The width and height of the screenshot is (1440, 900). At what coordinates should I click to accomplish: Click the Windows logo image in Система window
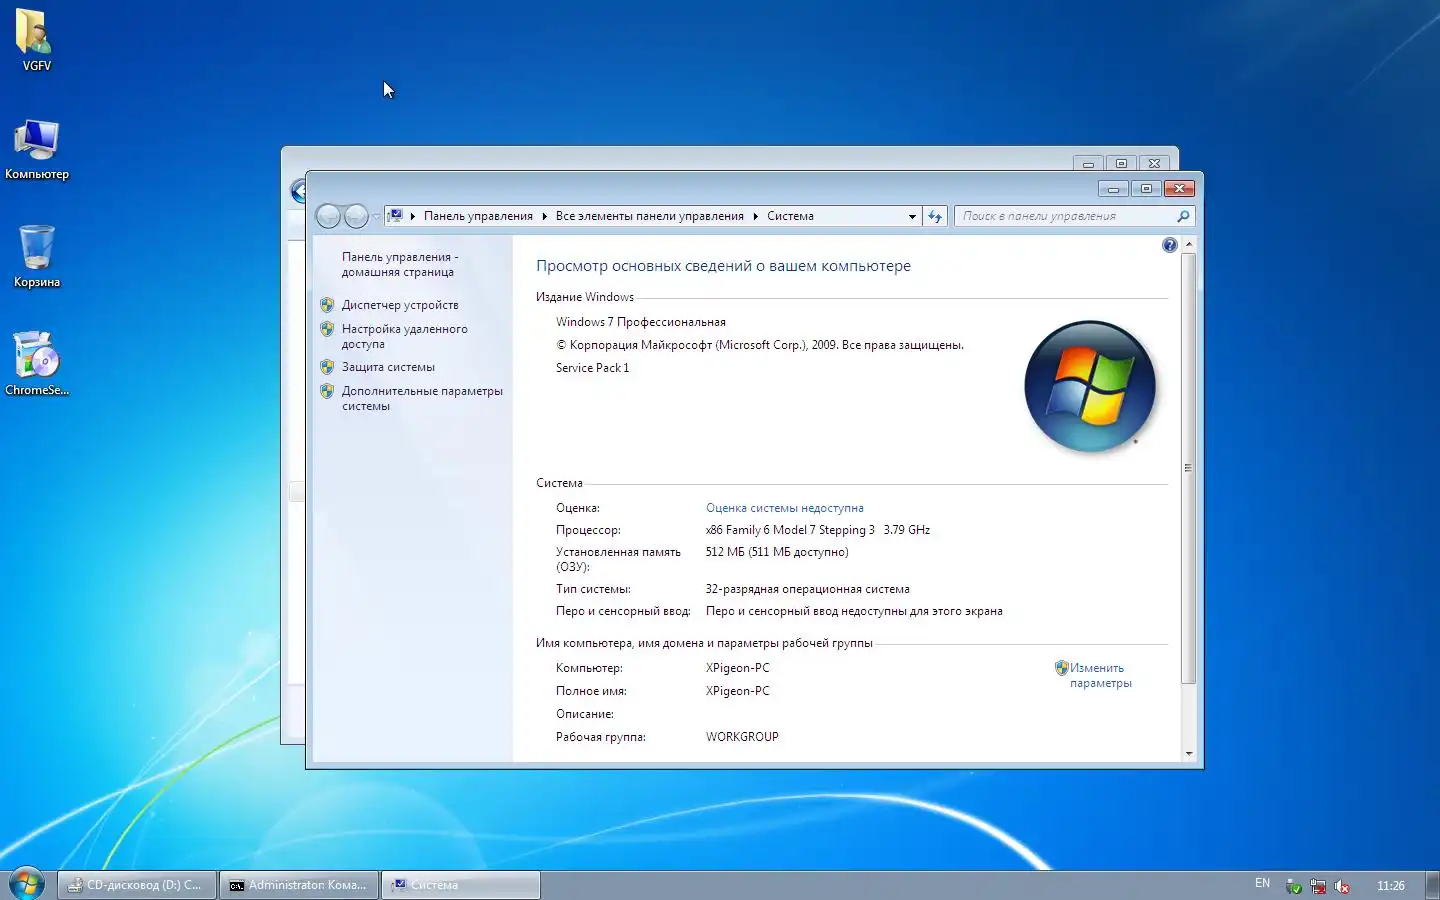click(1089, 386)
